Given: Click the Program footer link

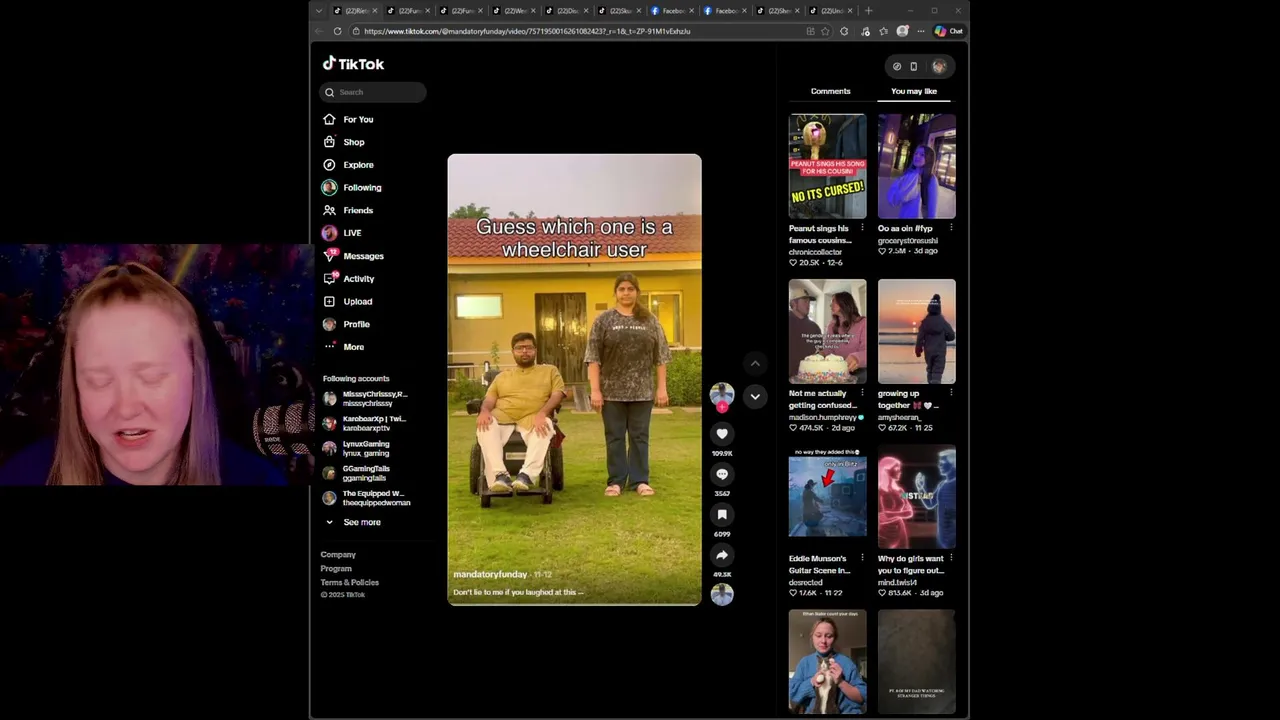Looking at the screenshot, I should [x=336, y=568].
